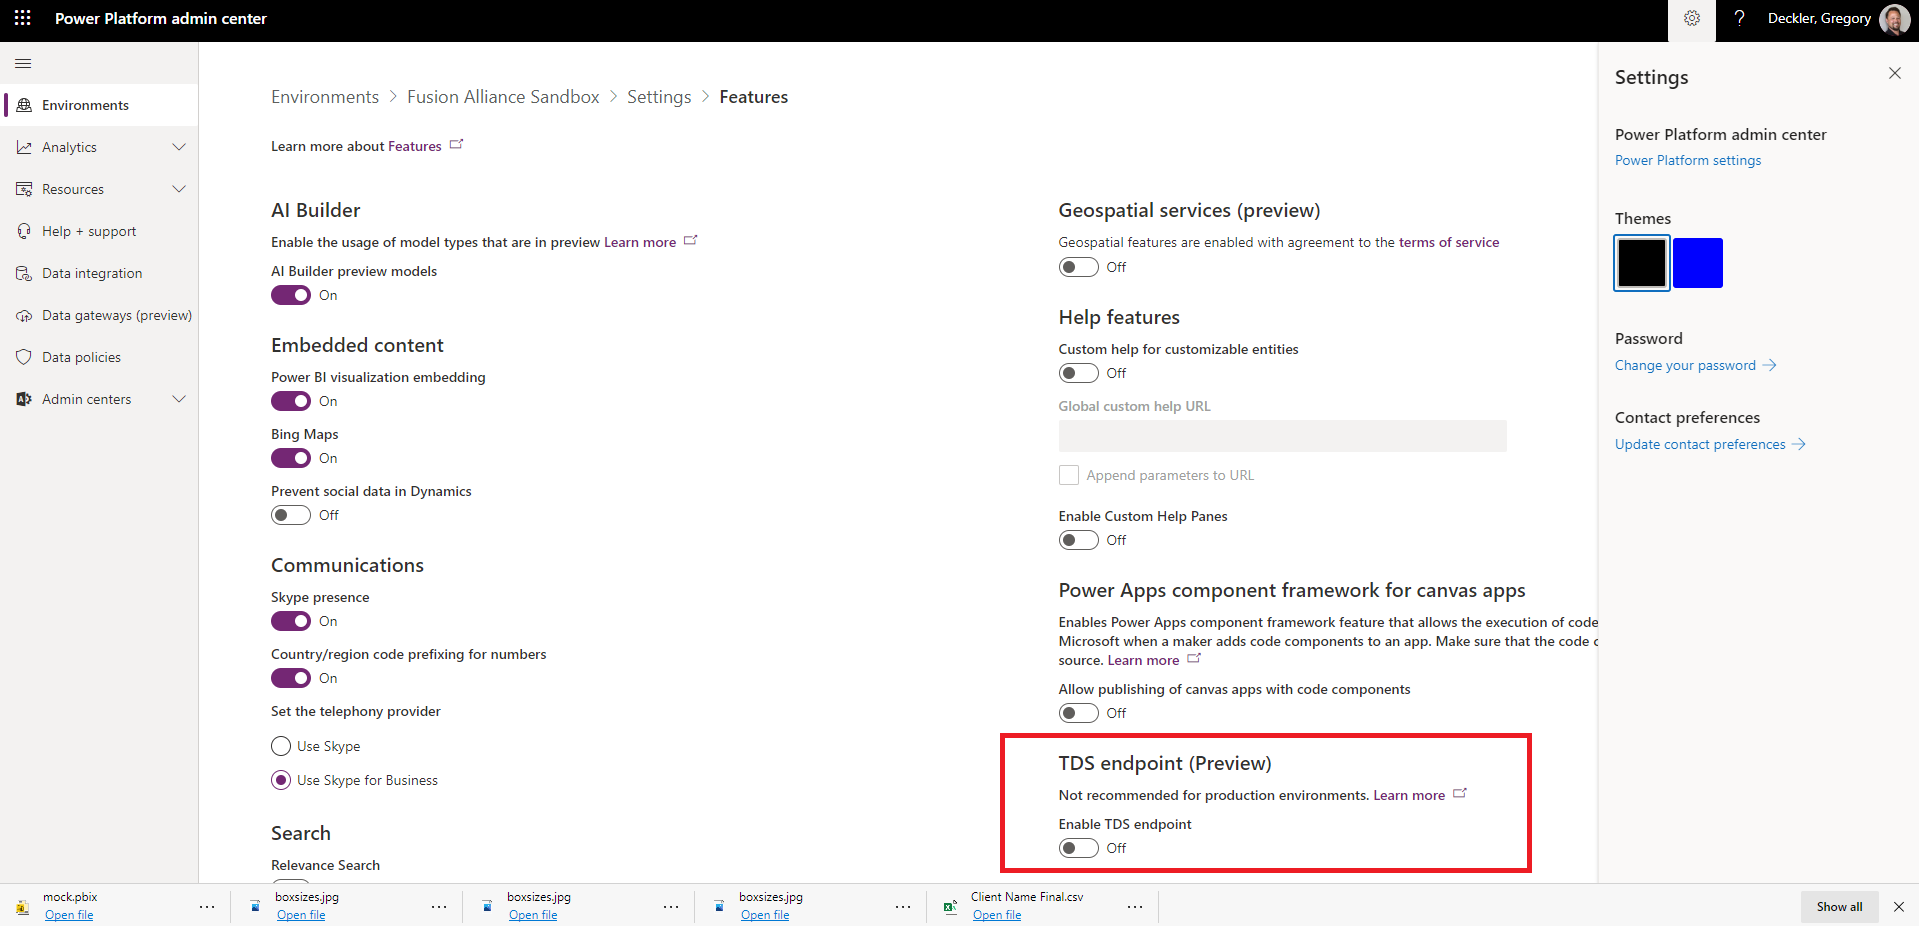Open more options for mock.pbix download
This screenshot has width=1919, height=926.
coord(207,907)
